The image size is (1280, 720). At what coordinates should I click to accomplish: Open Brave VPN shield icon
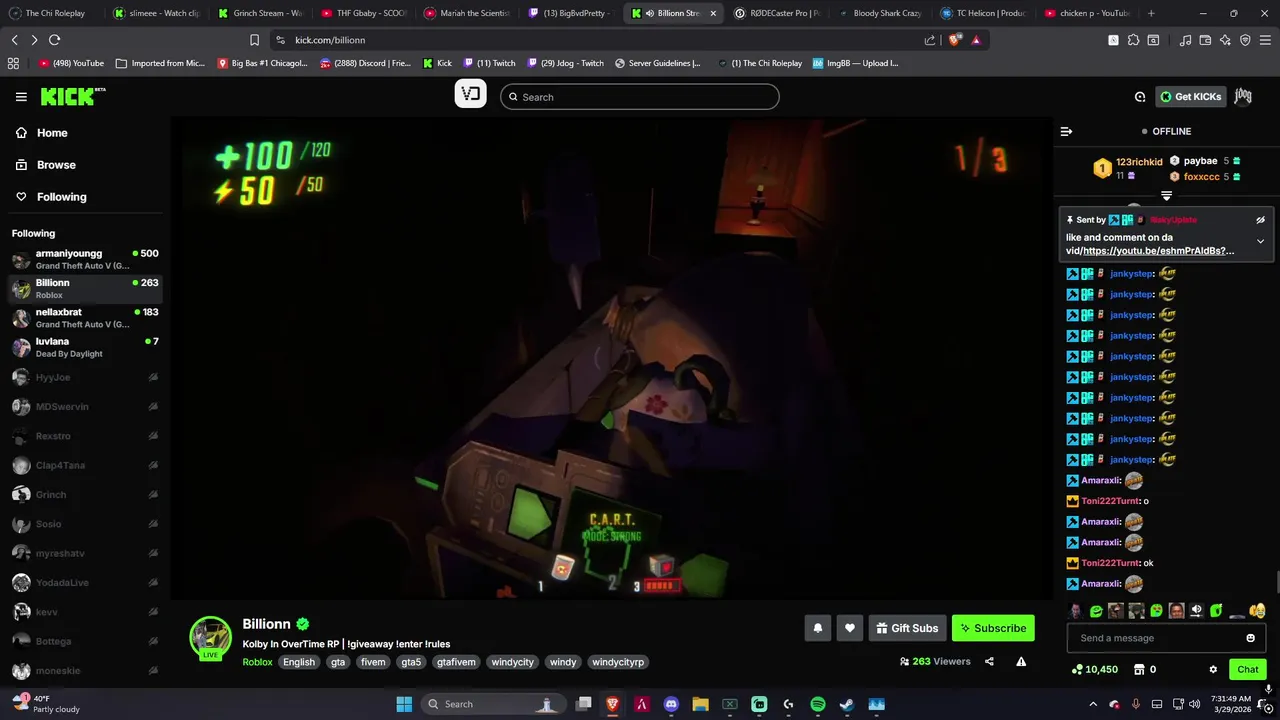[1245, 40]
